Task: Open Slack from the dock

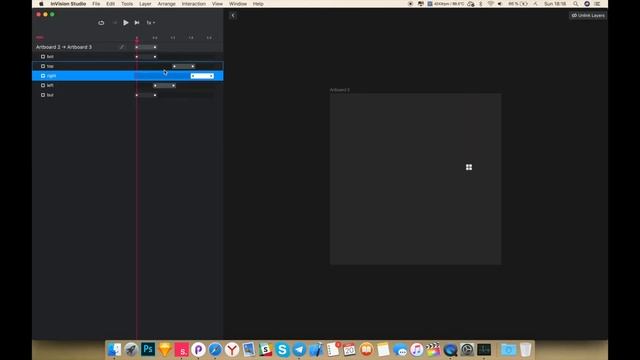Action: coord(265,349)
